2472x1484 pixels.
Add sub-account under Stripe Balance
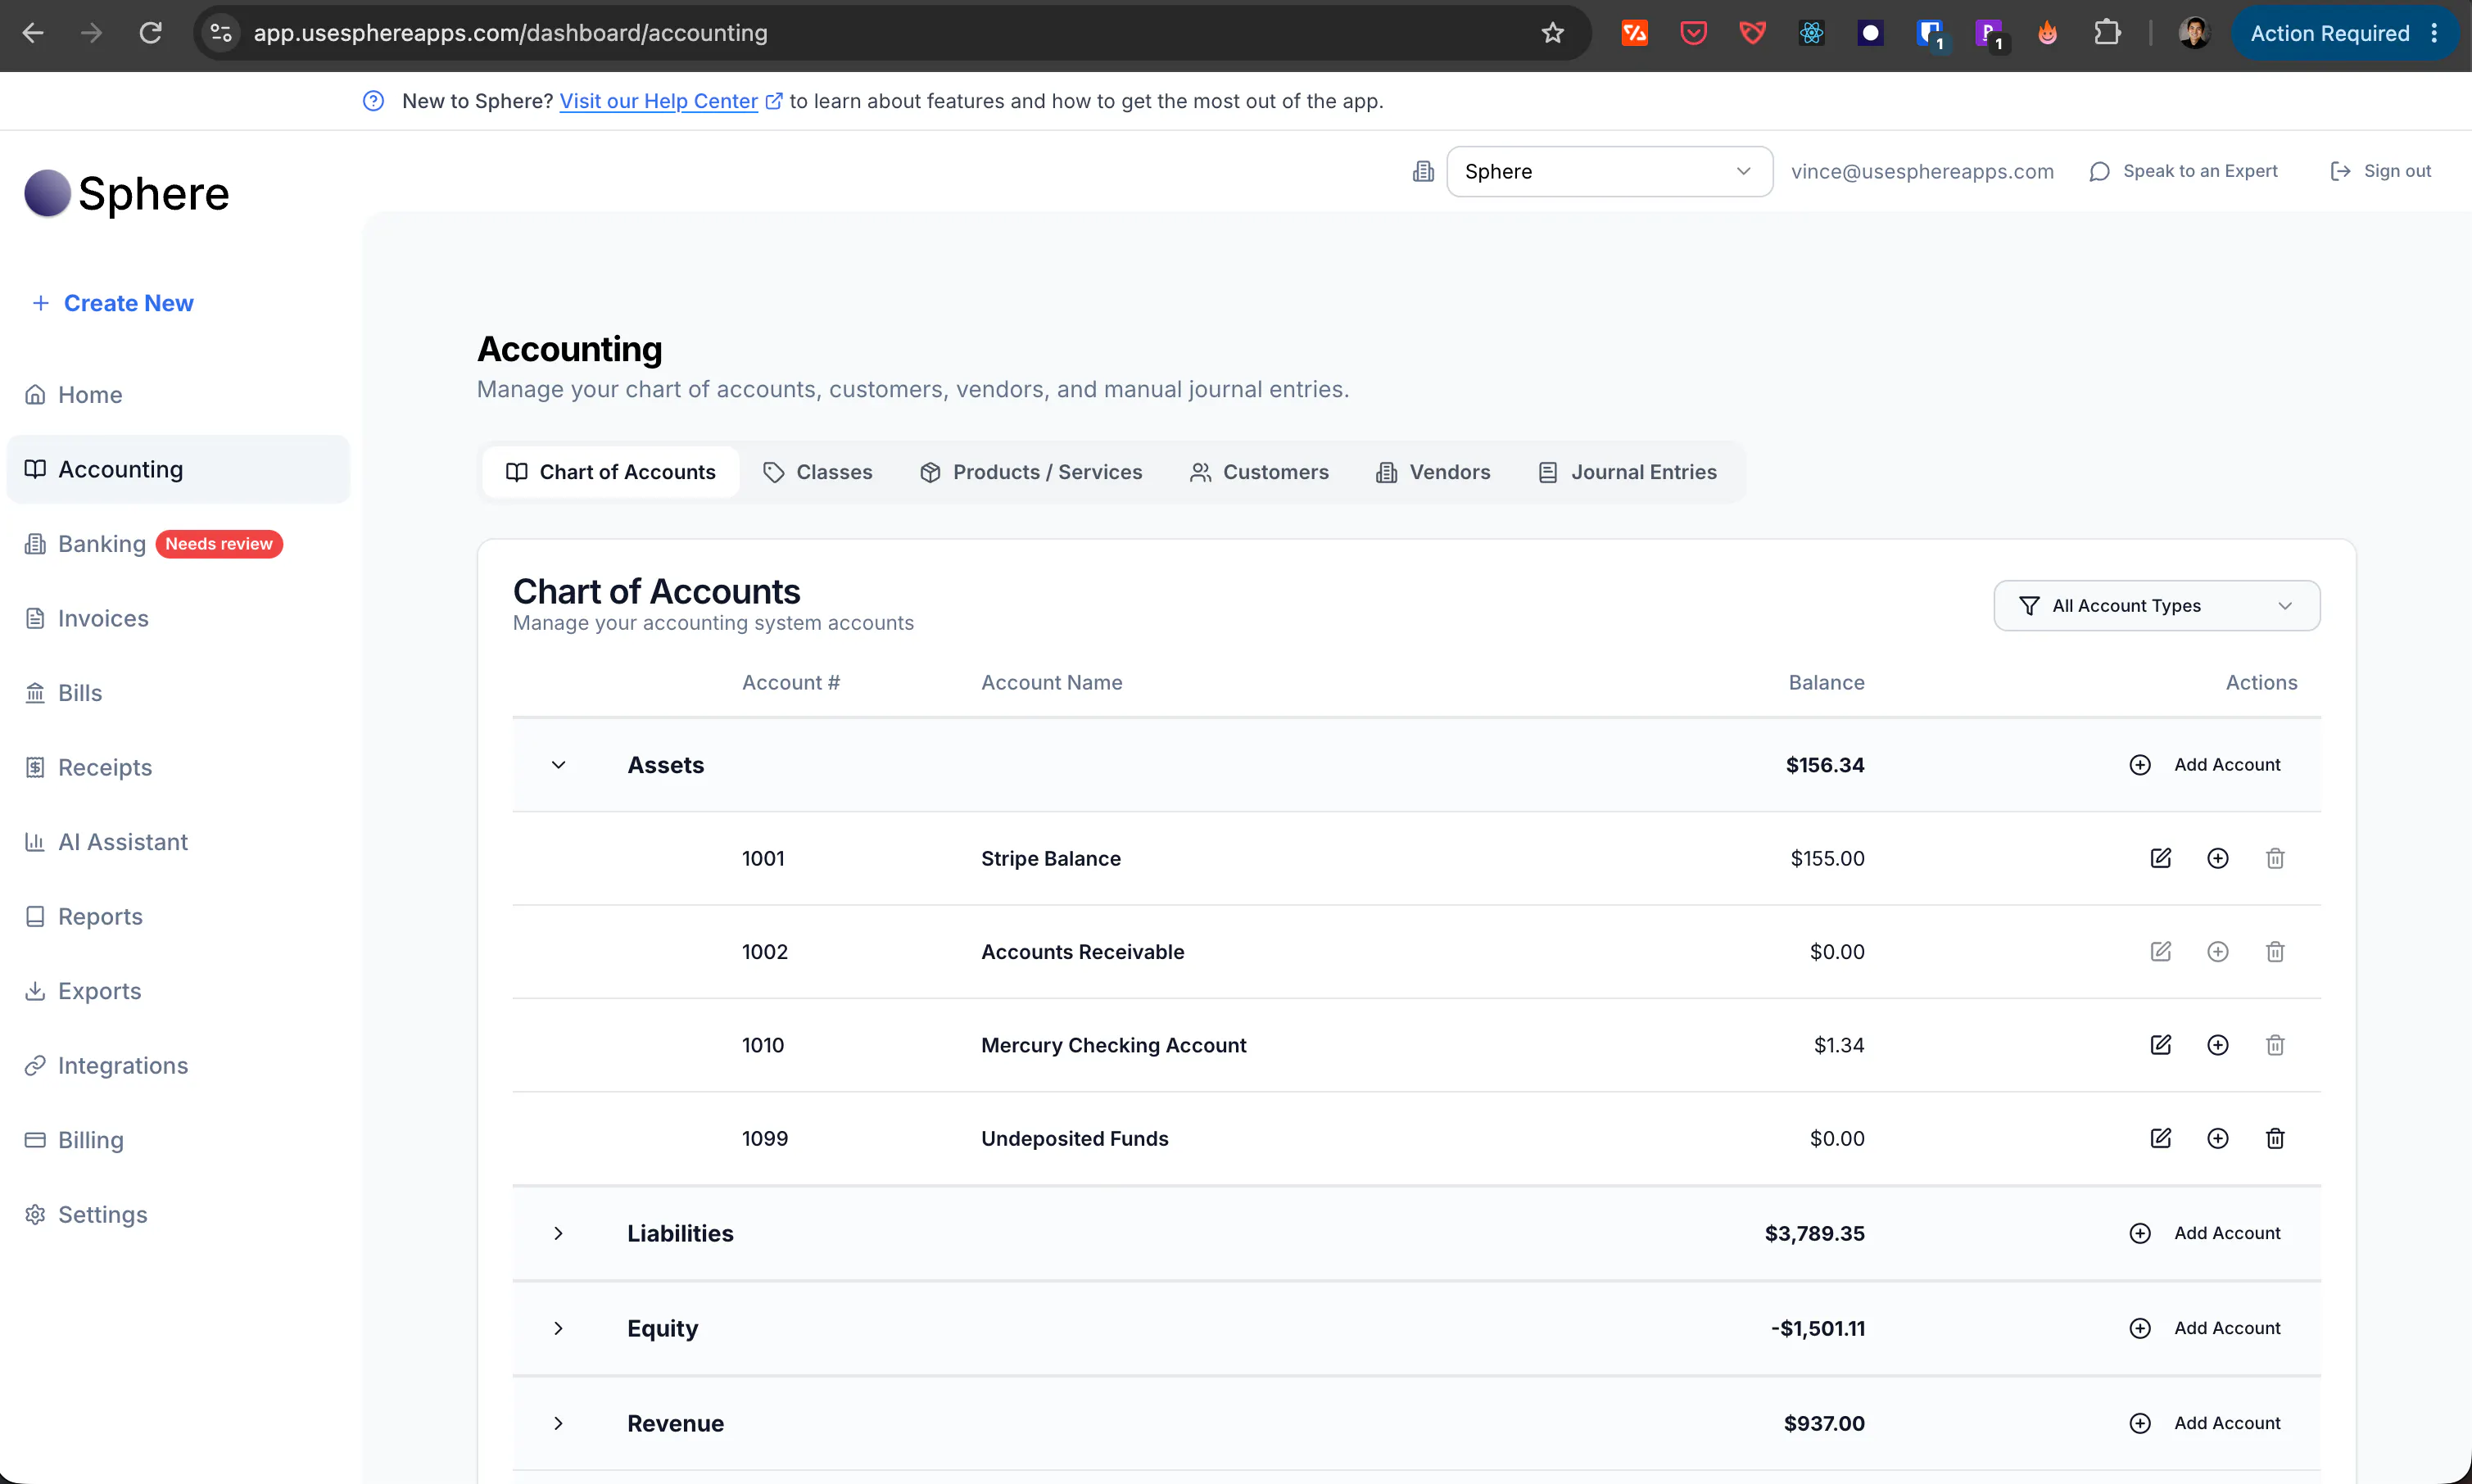(x=2217, y=858)
